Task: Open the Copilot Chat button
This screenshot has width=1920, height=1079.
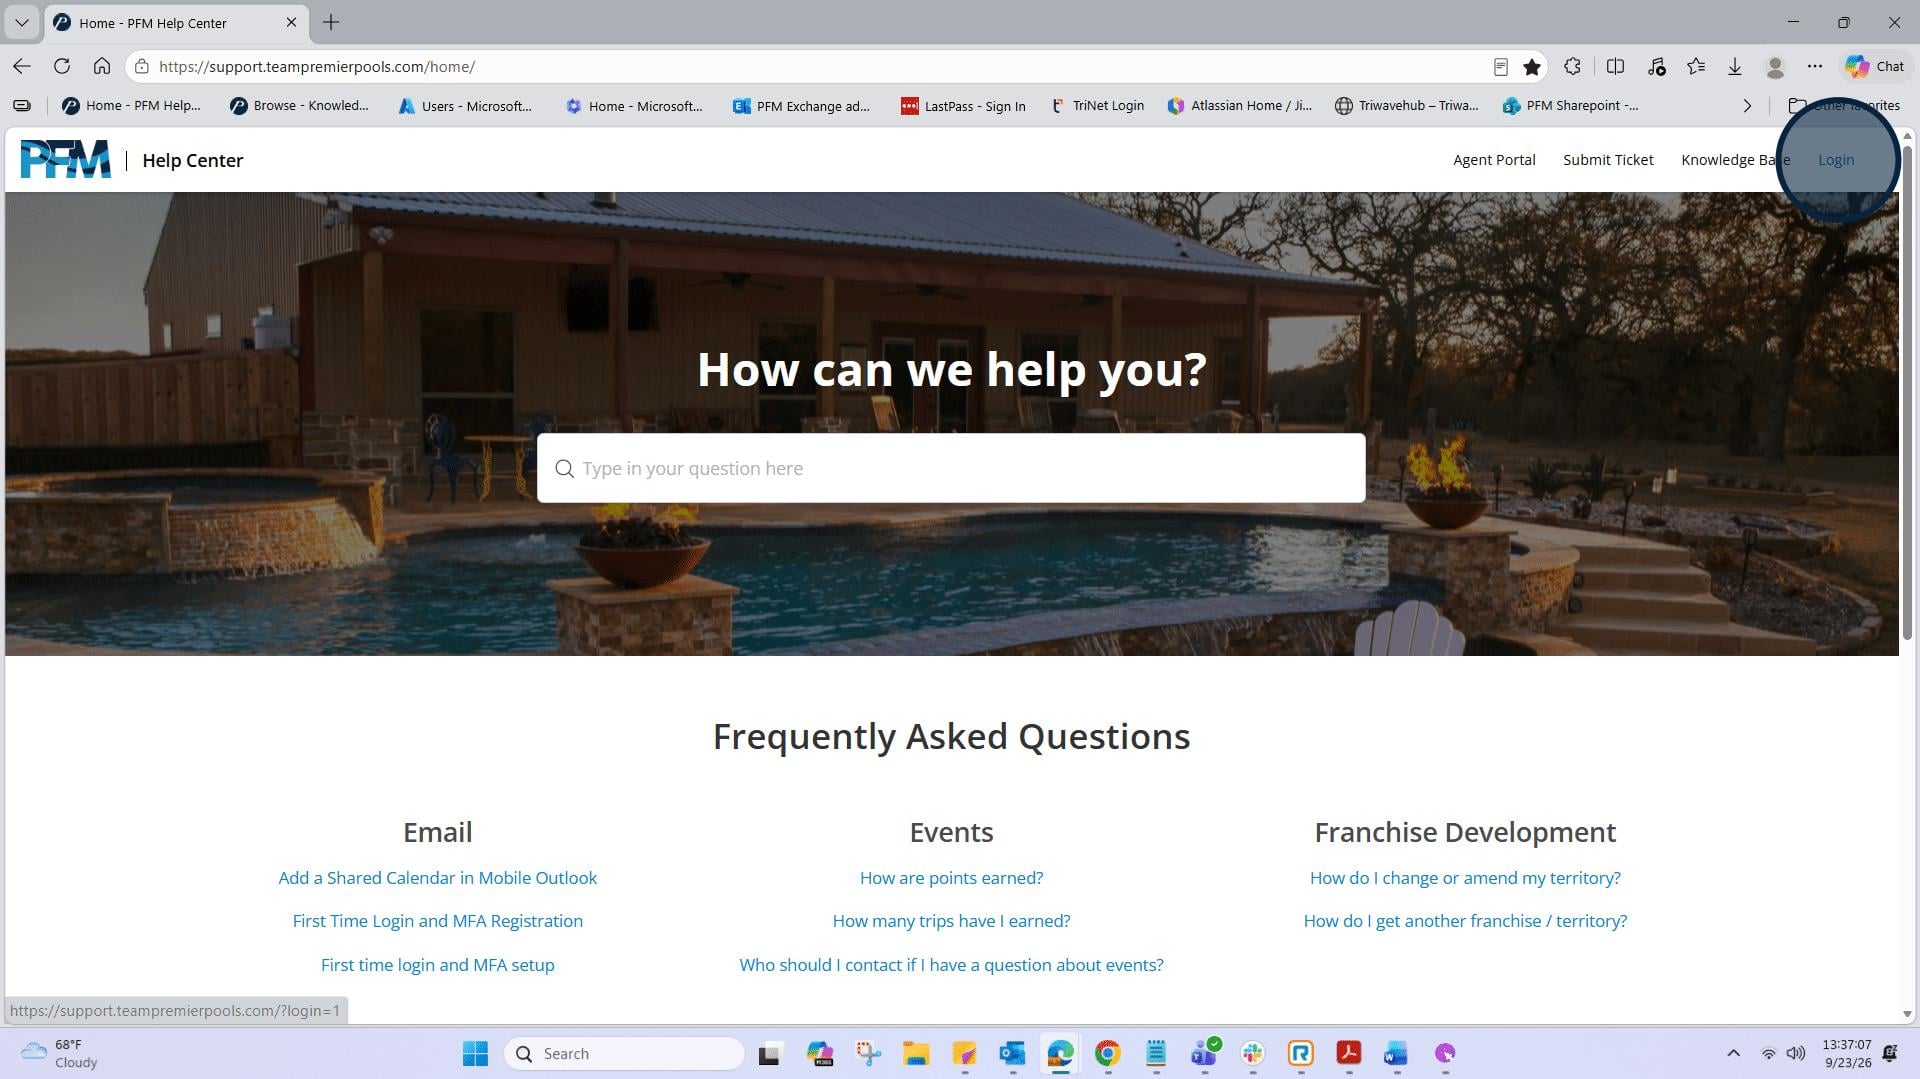Action: coord(1876,66)
